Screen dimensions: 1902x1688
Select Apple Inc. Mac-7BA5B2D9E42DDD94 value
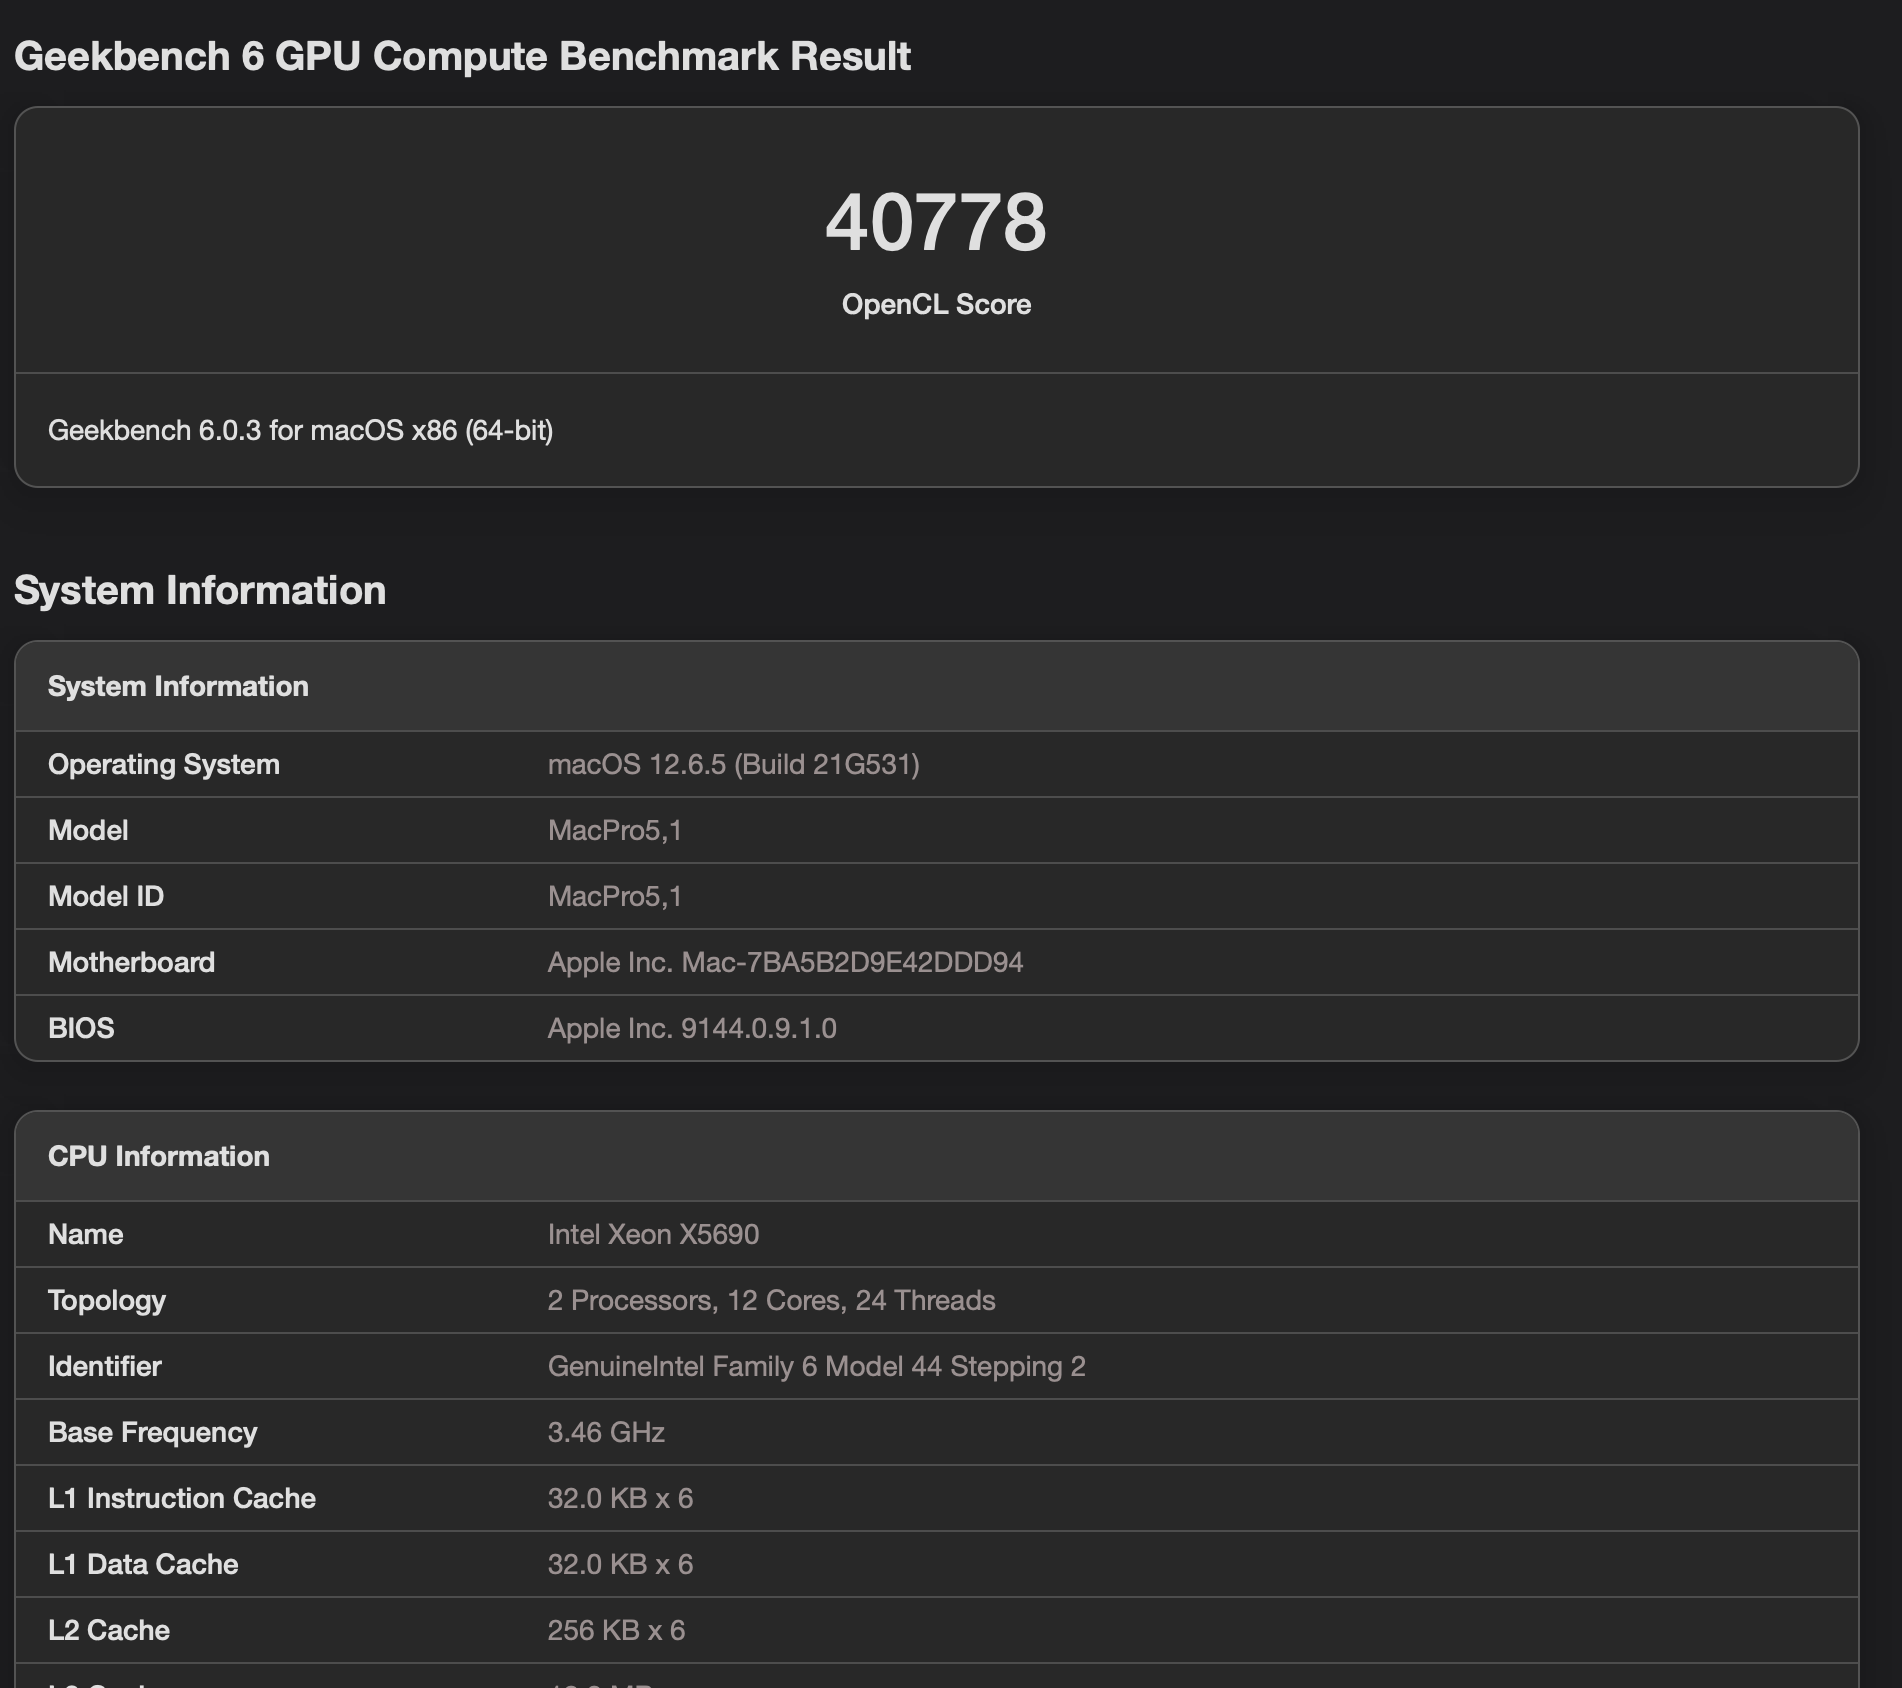point(785,962)
